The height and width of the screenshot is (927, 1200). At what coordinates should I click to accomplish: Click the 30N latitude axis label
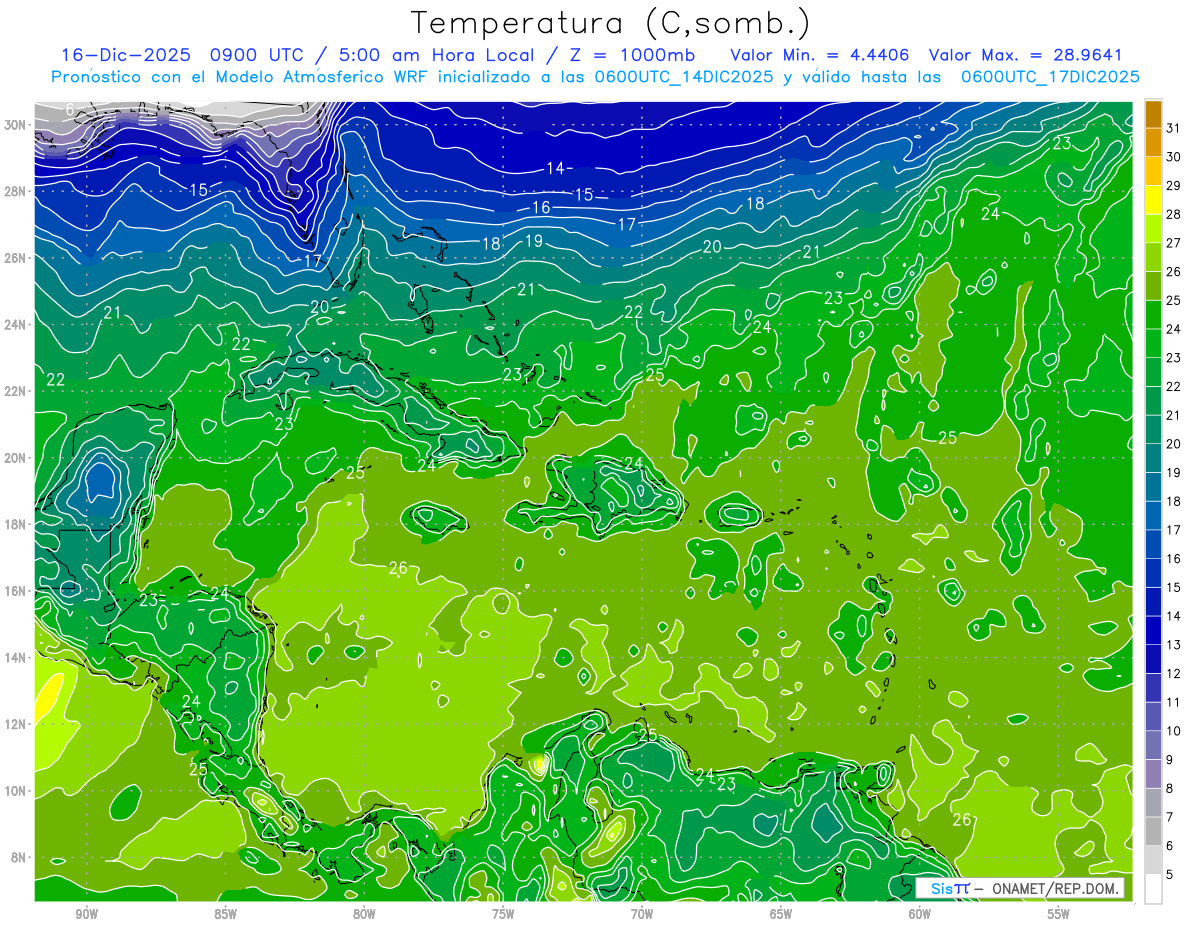tap(17, 125)
